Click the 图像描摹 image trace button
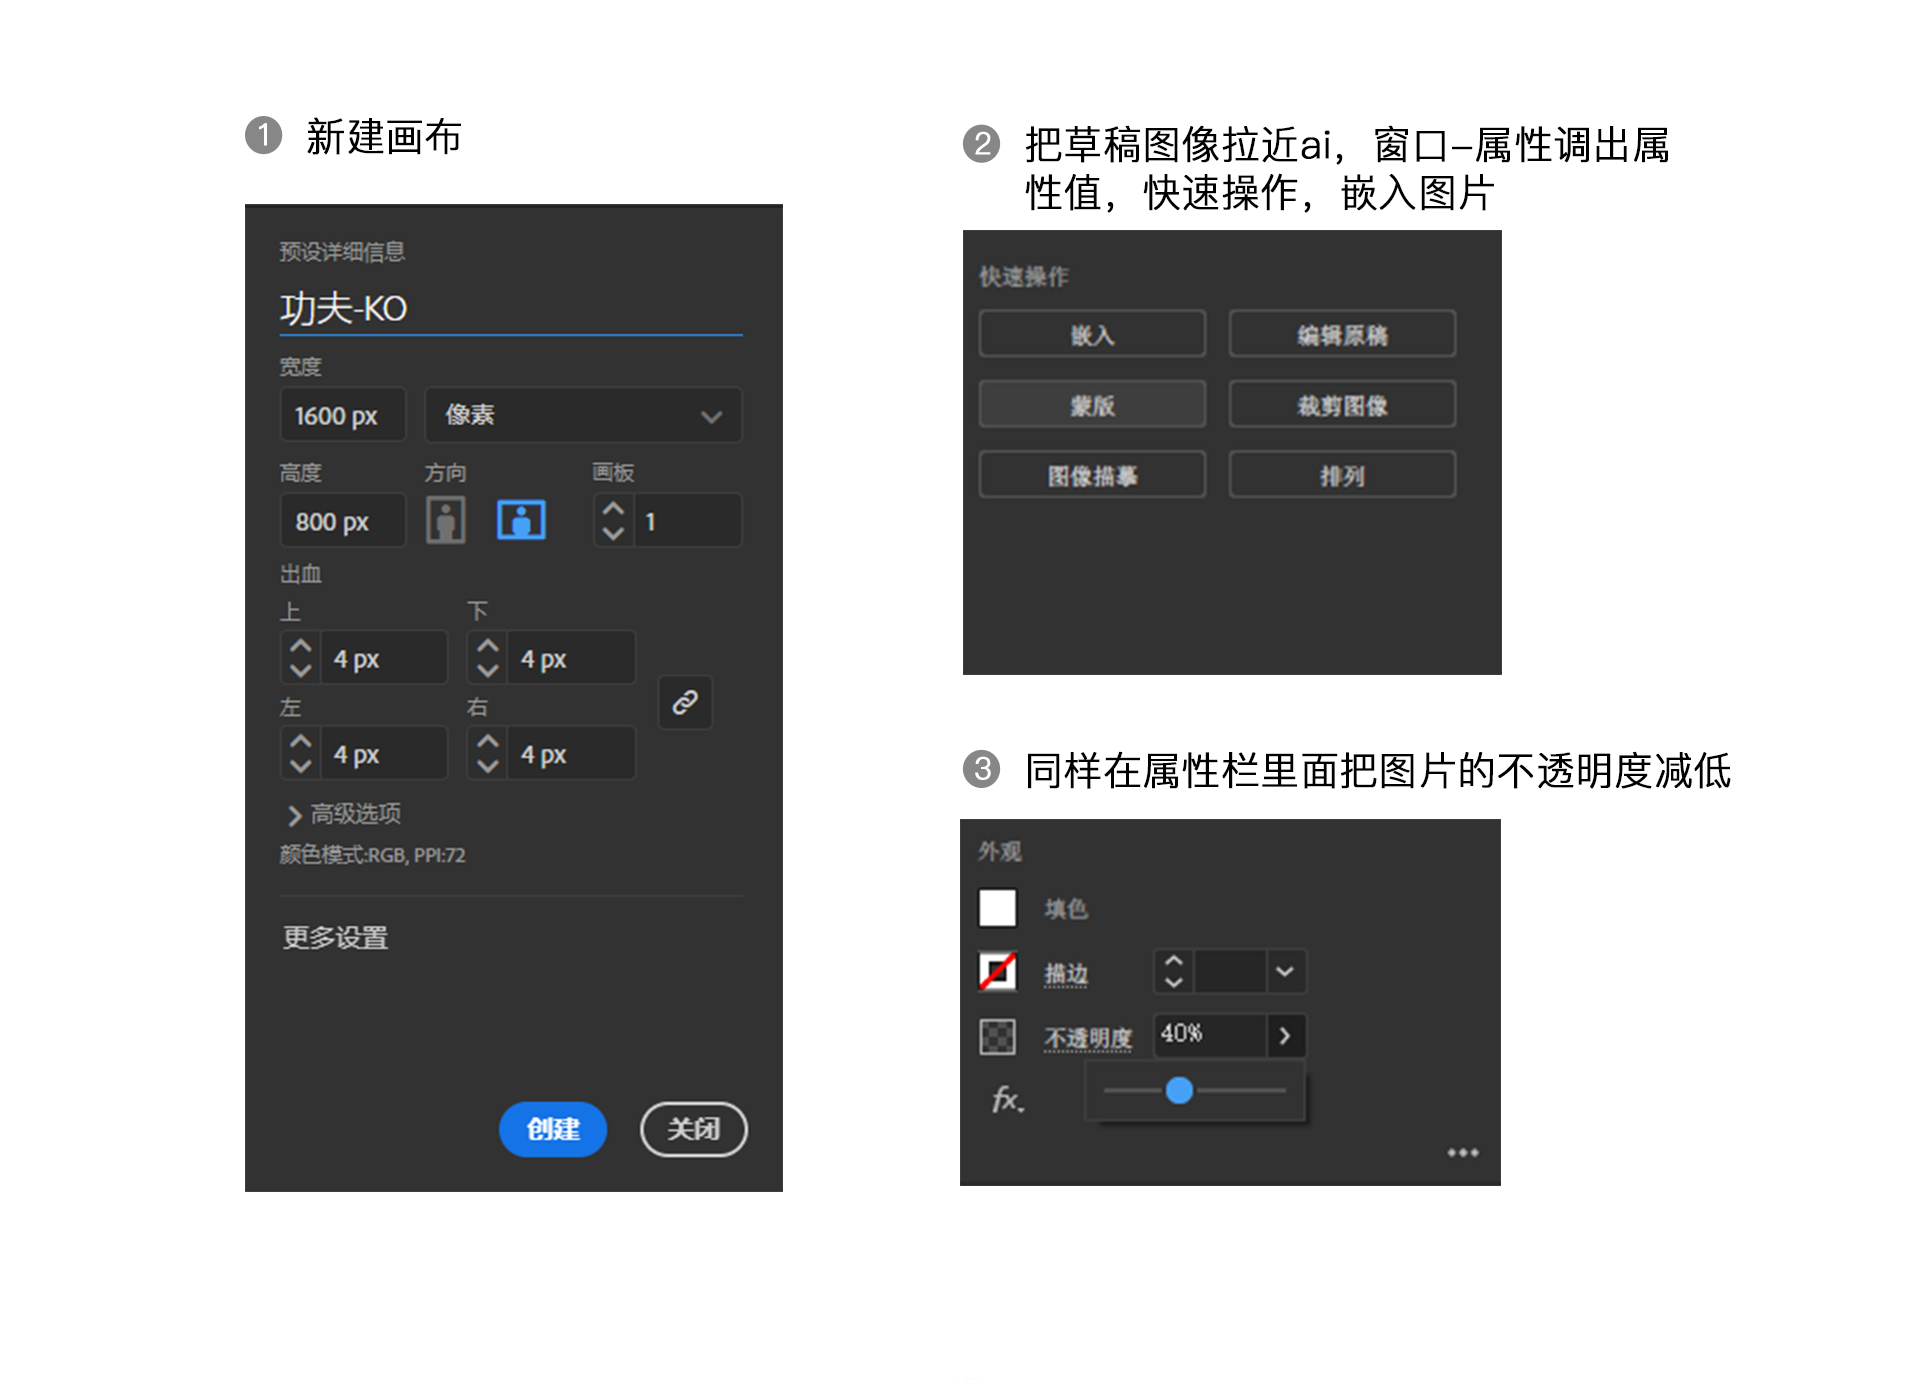1920x1396 pixels. tap(1092, 475)
